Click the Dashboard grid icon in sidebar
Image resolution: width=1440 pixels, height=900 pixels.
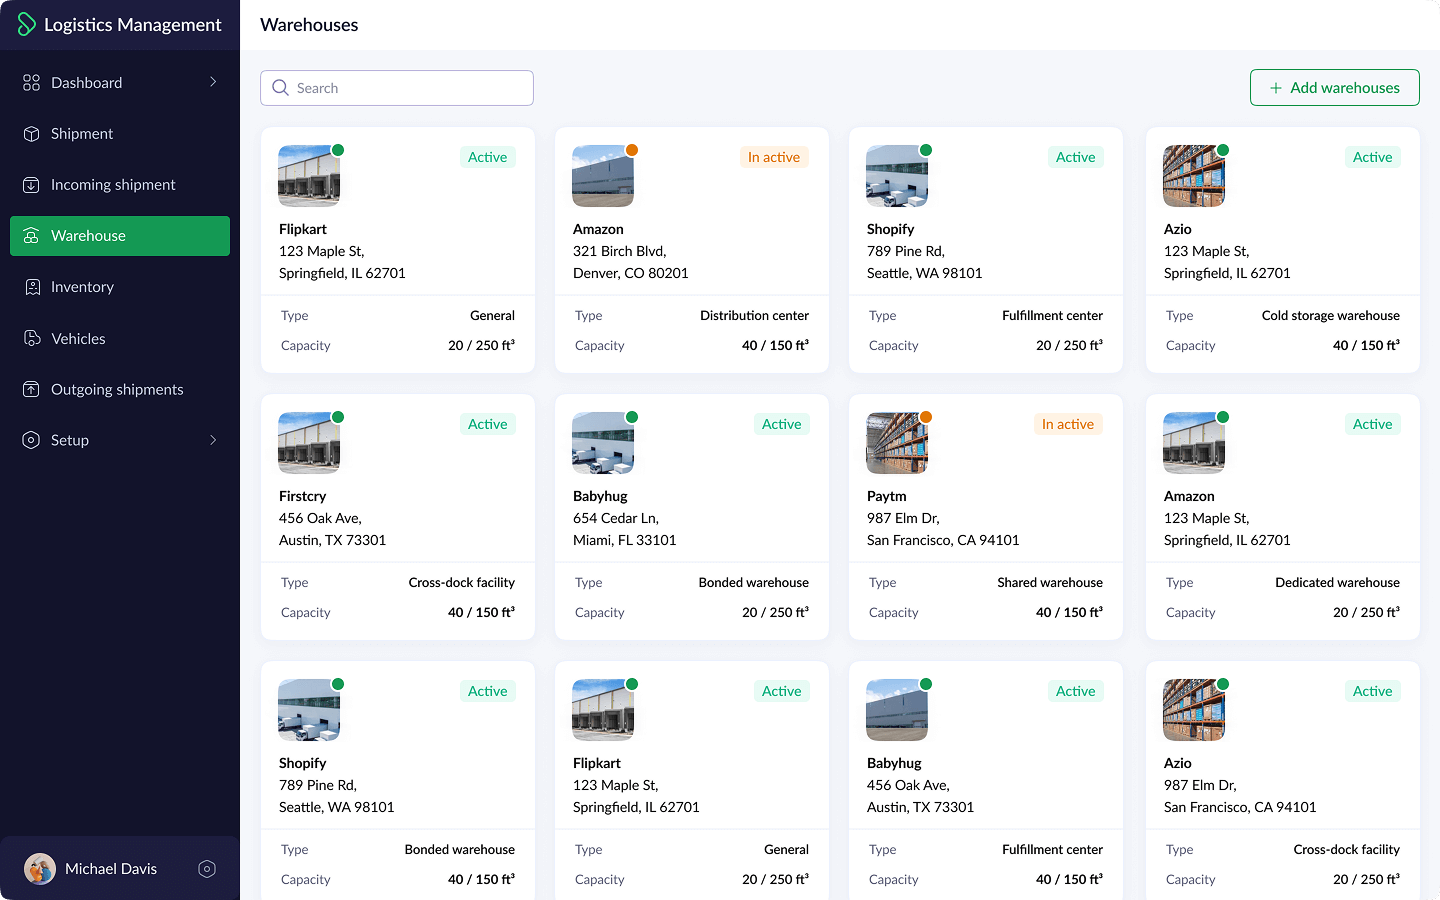click(32, 83)
